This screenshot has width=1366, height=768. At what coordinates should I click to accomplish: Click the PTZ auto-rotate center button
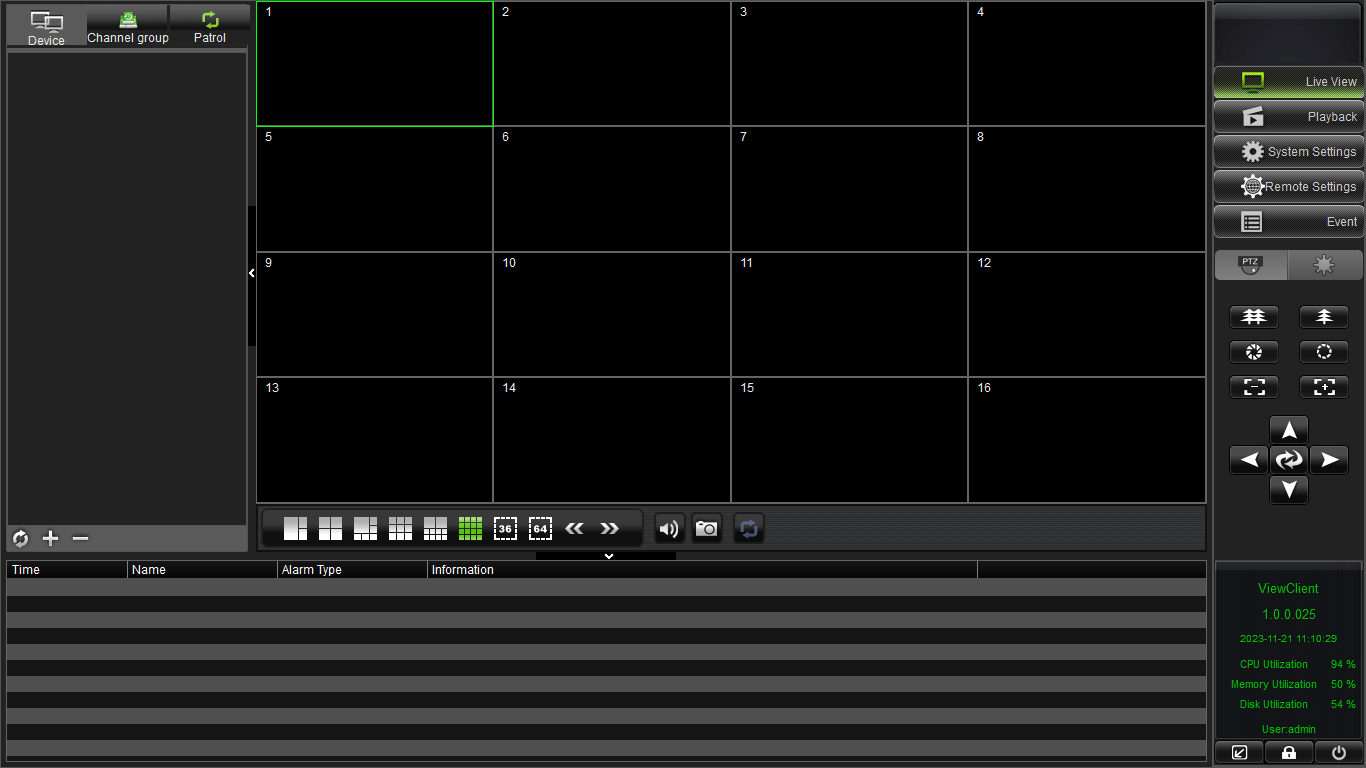pos(1289,460)
